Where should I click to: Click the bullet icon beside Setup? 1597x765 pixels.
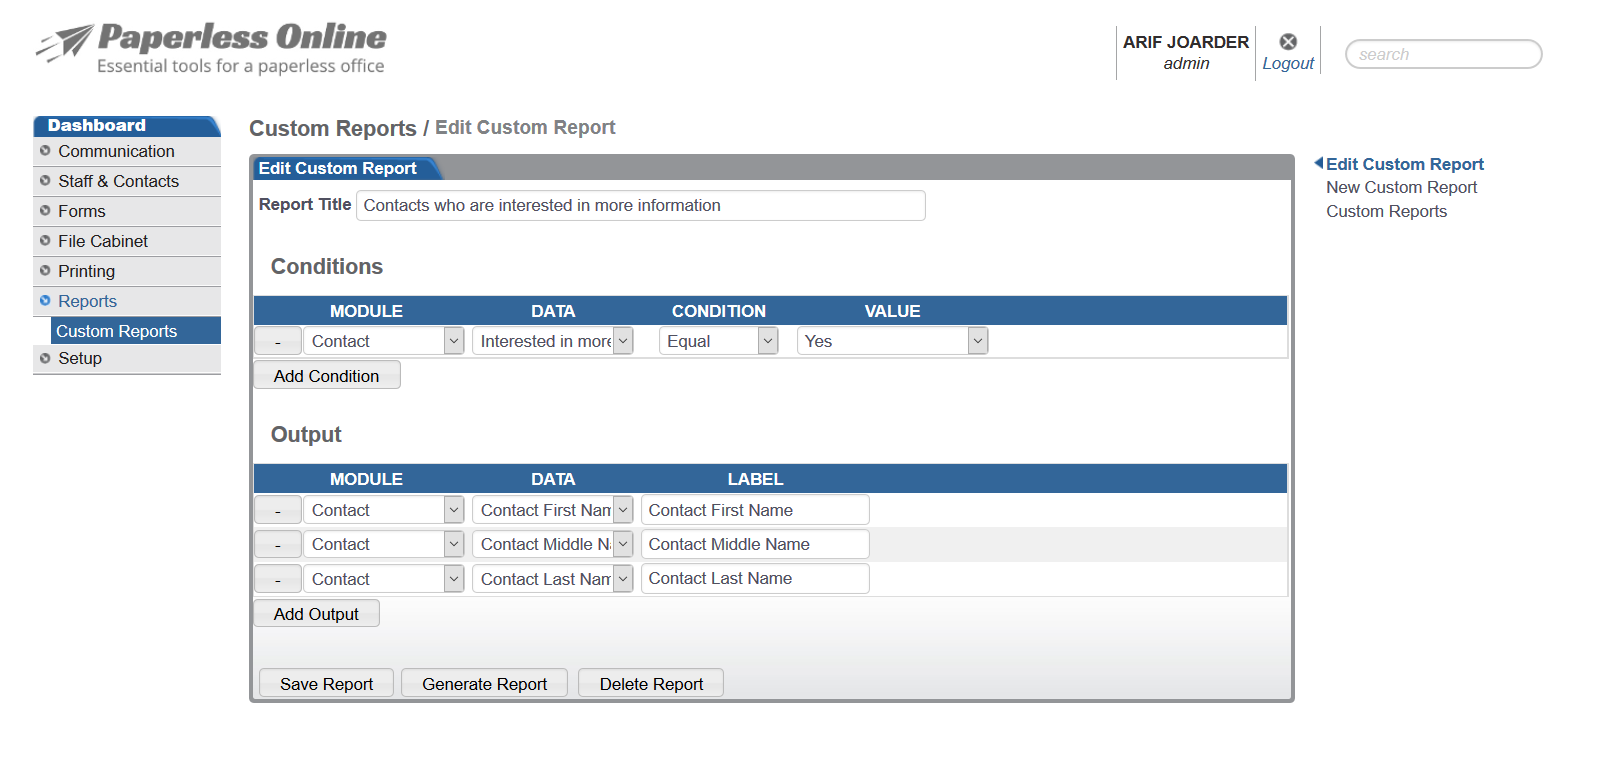(x=45, y=358)
